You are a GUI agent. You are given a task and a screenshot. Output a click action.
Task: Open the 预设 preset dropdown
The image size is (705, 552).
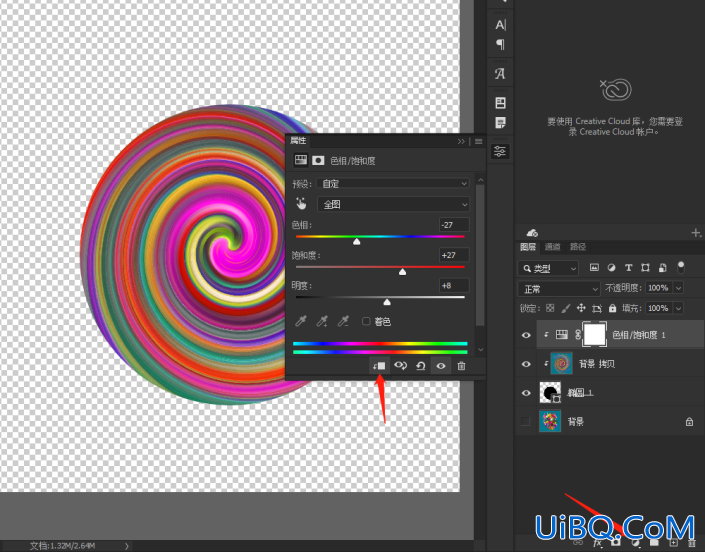click(x=393, y=183)
